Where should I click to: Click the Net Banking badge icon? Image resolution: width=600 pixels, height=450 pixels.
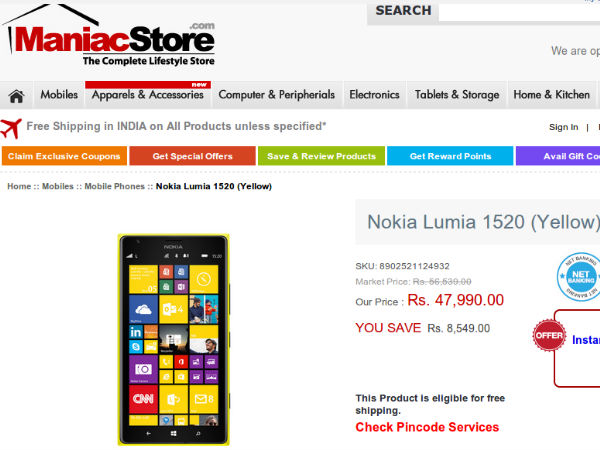pyautogui.click(x=578, y=276)
